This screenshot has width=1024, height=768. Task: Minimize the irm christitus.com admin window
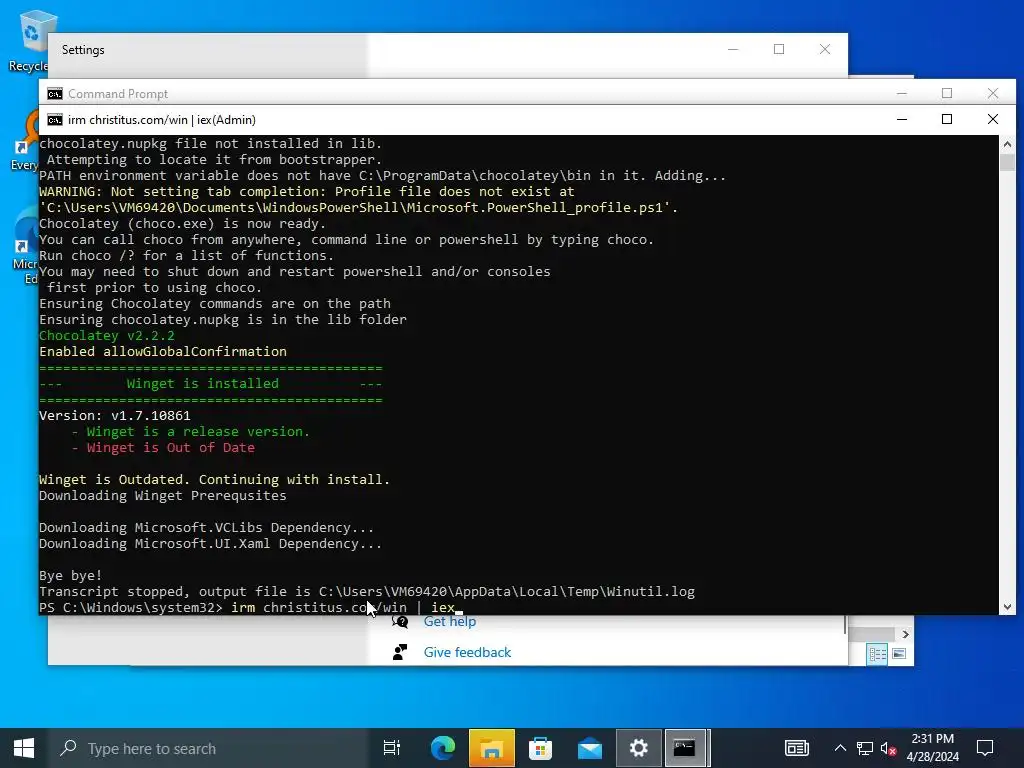click(x=902, y=120)
